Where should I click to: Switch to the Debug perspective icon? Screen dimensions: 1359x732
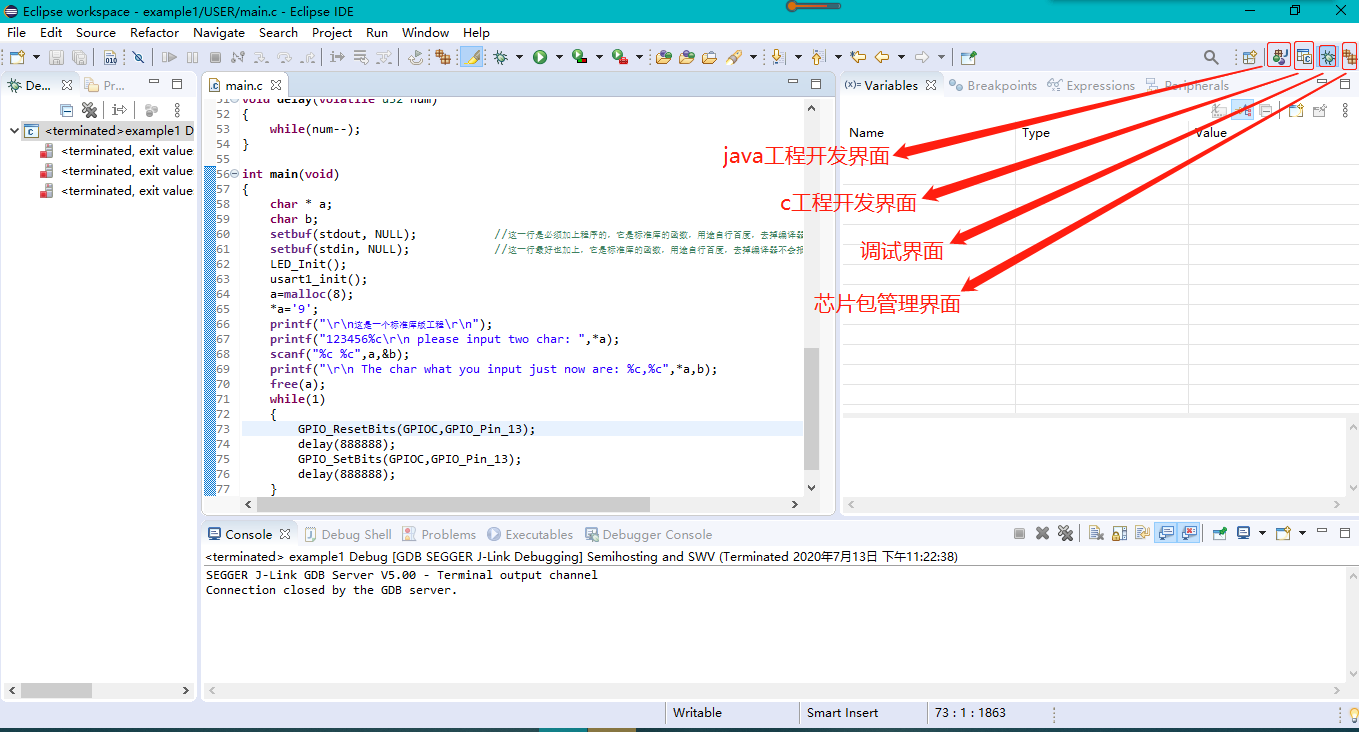pyautogui.click(x=1328, y=57)
